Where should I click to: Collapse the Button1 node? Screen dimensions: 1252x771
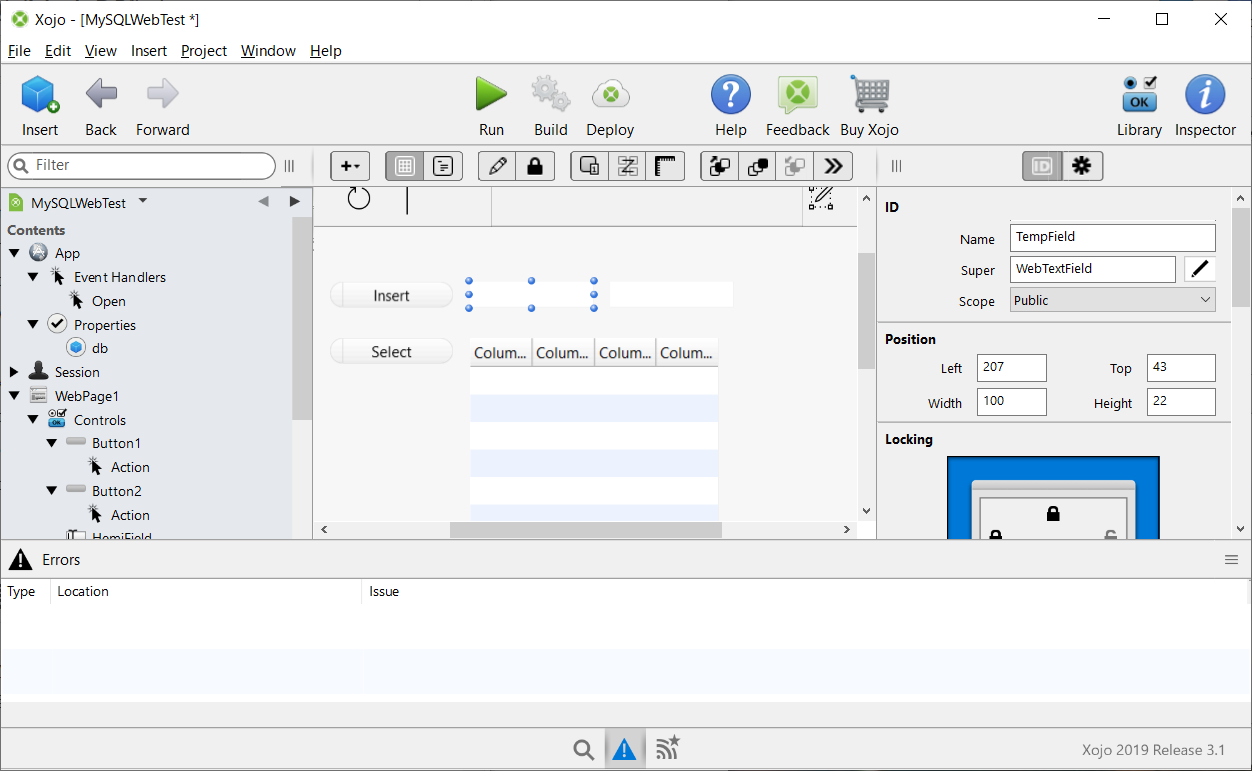[x=52, y=443]
